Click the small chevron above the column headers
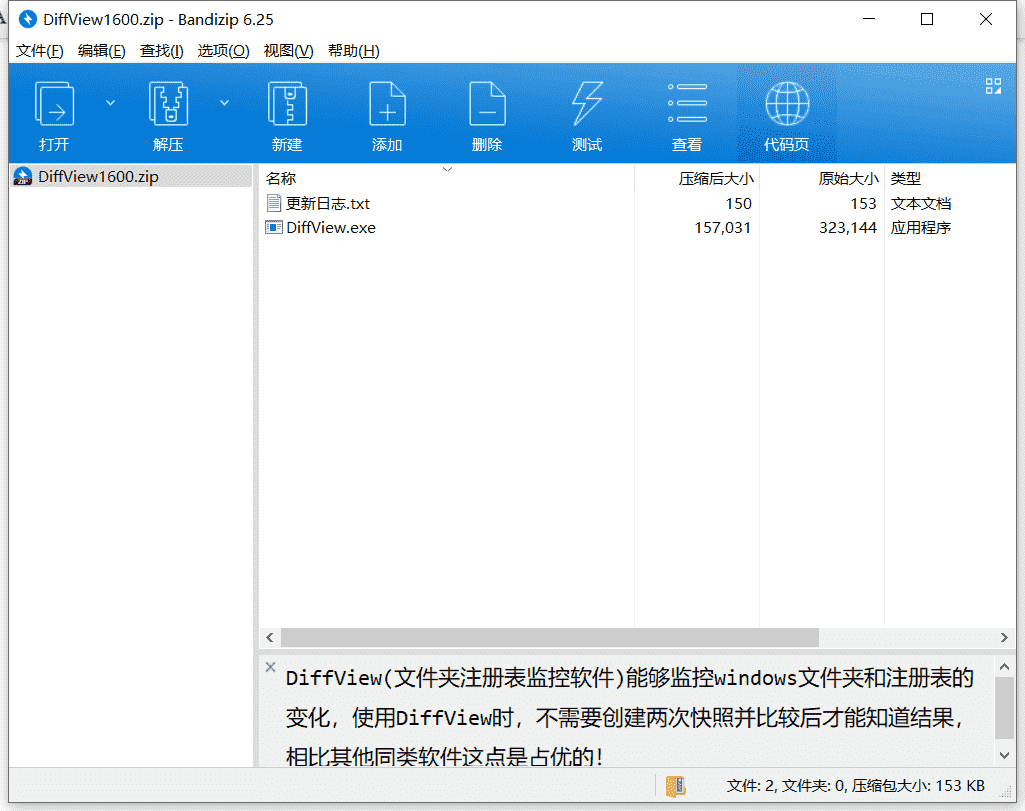 point(448,169)
